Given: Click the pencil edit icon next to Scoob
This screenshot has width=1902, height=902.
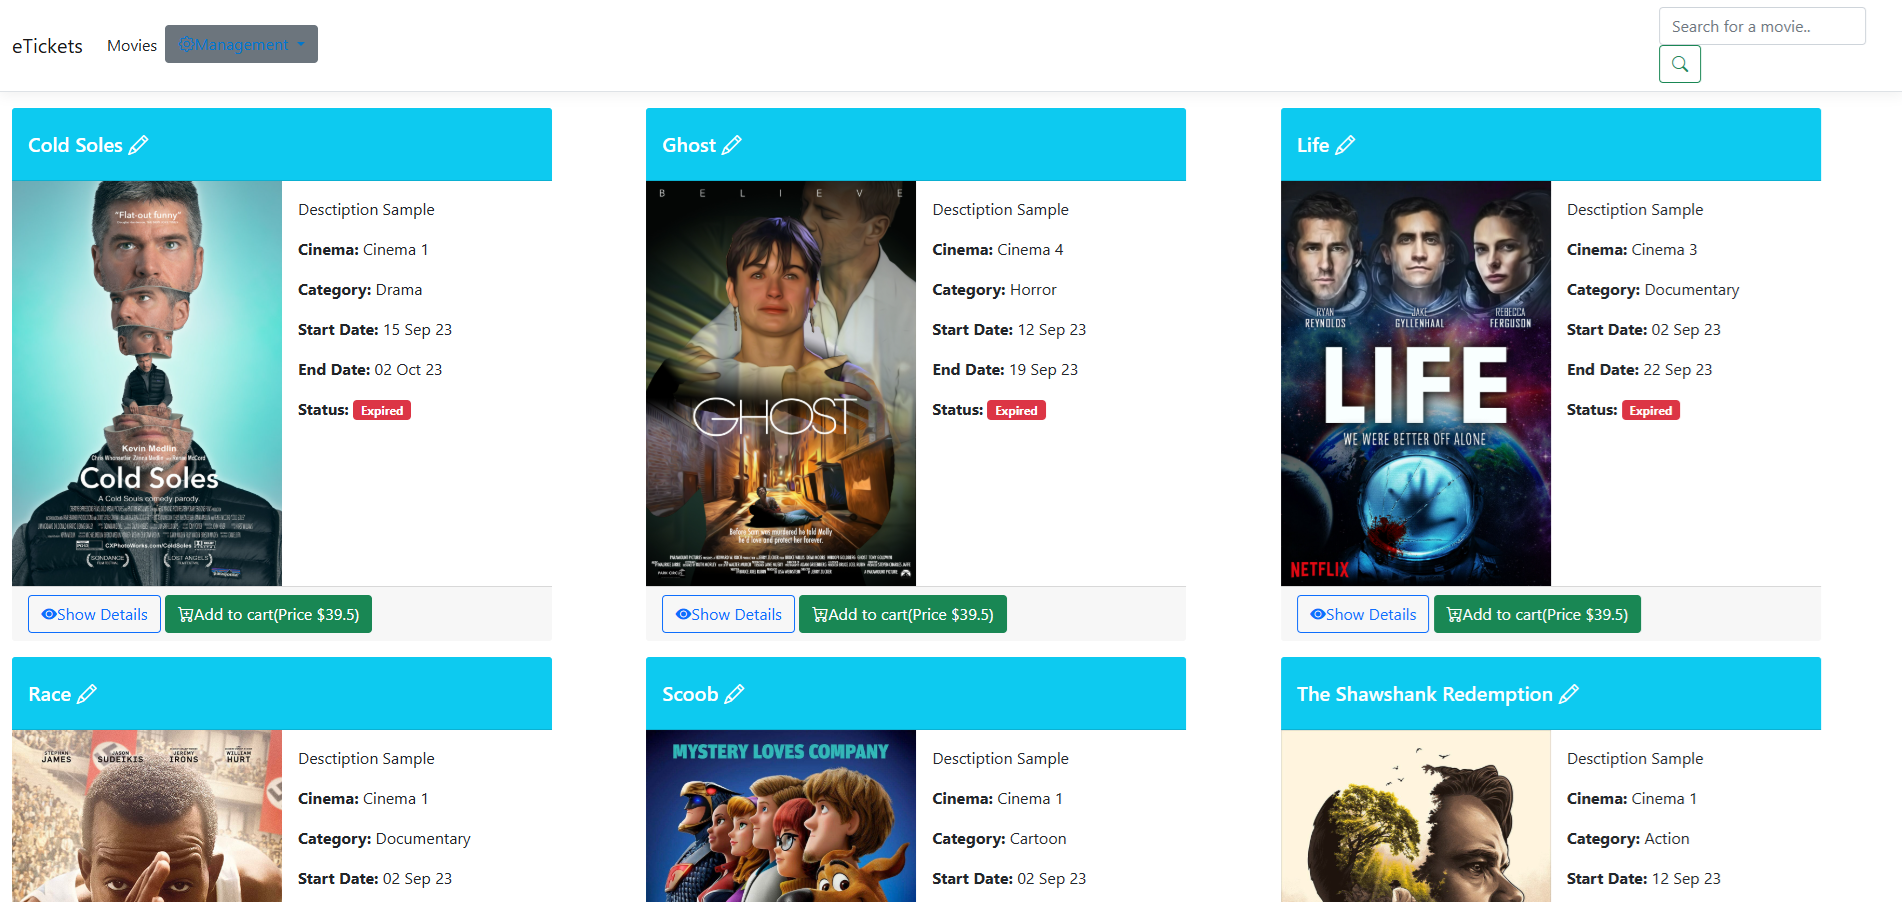Looking at the screenshot, I should click(734, 694).
